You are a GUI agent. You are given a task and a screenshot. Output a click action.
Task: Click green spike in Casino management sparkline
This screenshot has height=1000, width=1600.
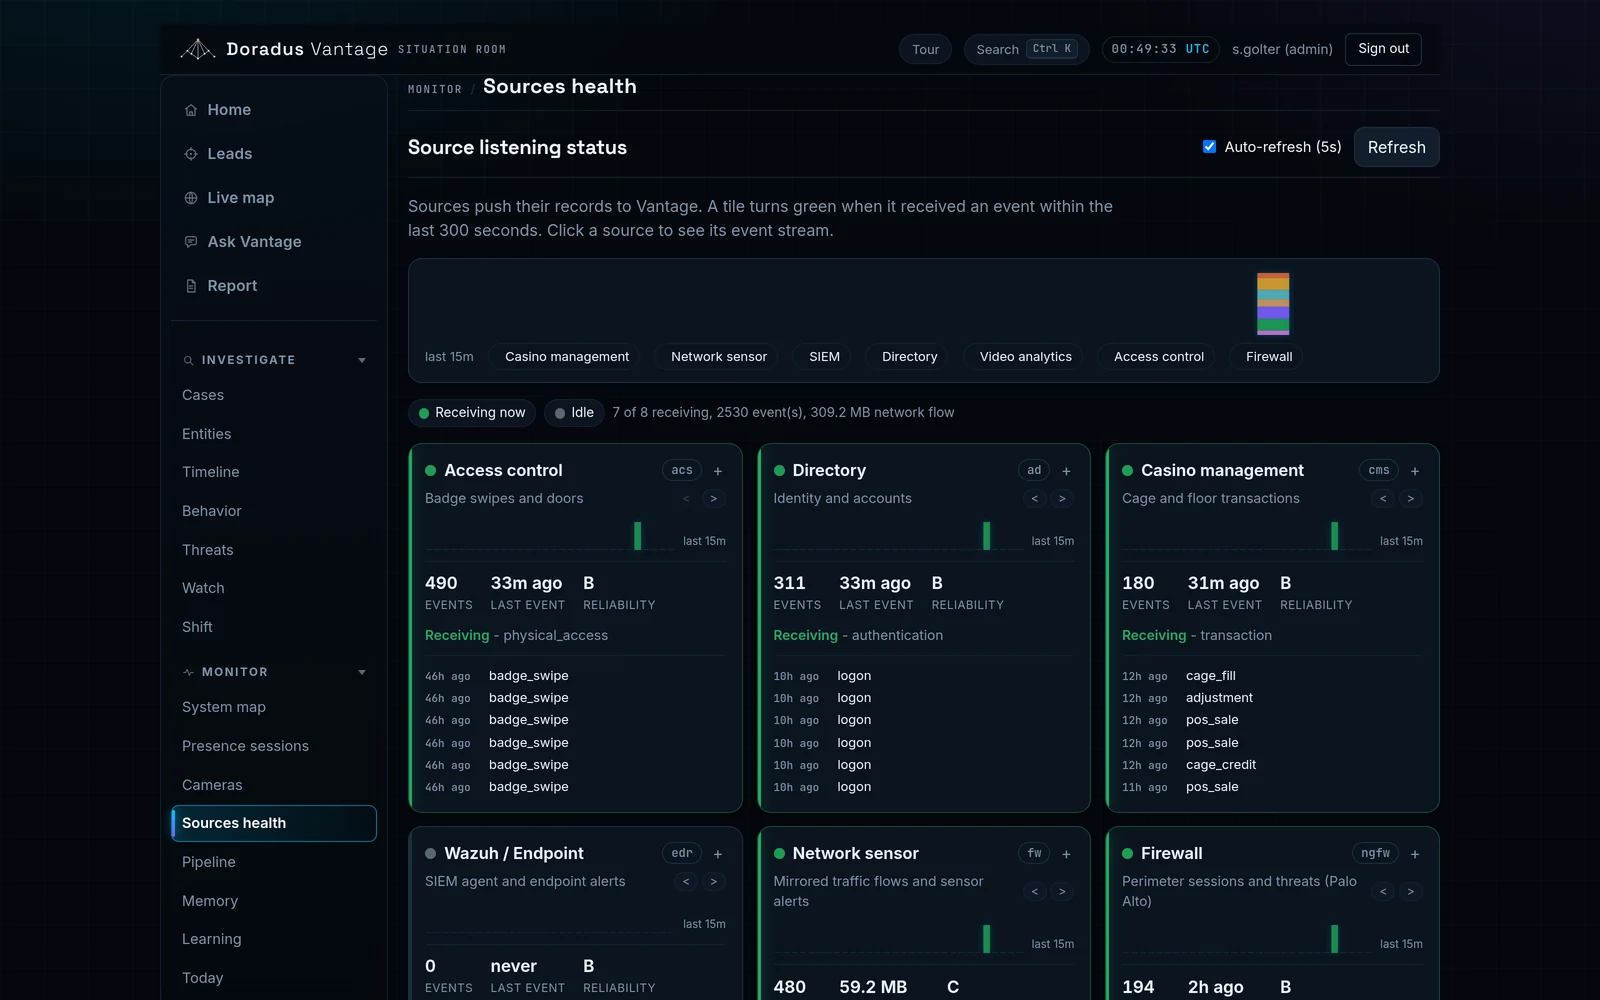[x=1334, y=535]
